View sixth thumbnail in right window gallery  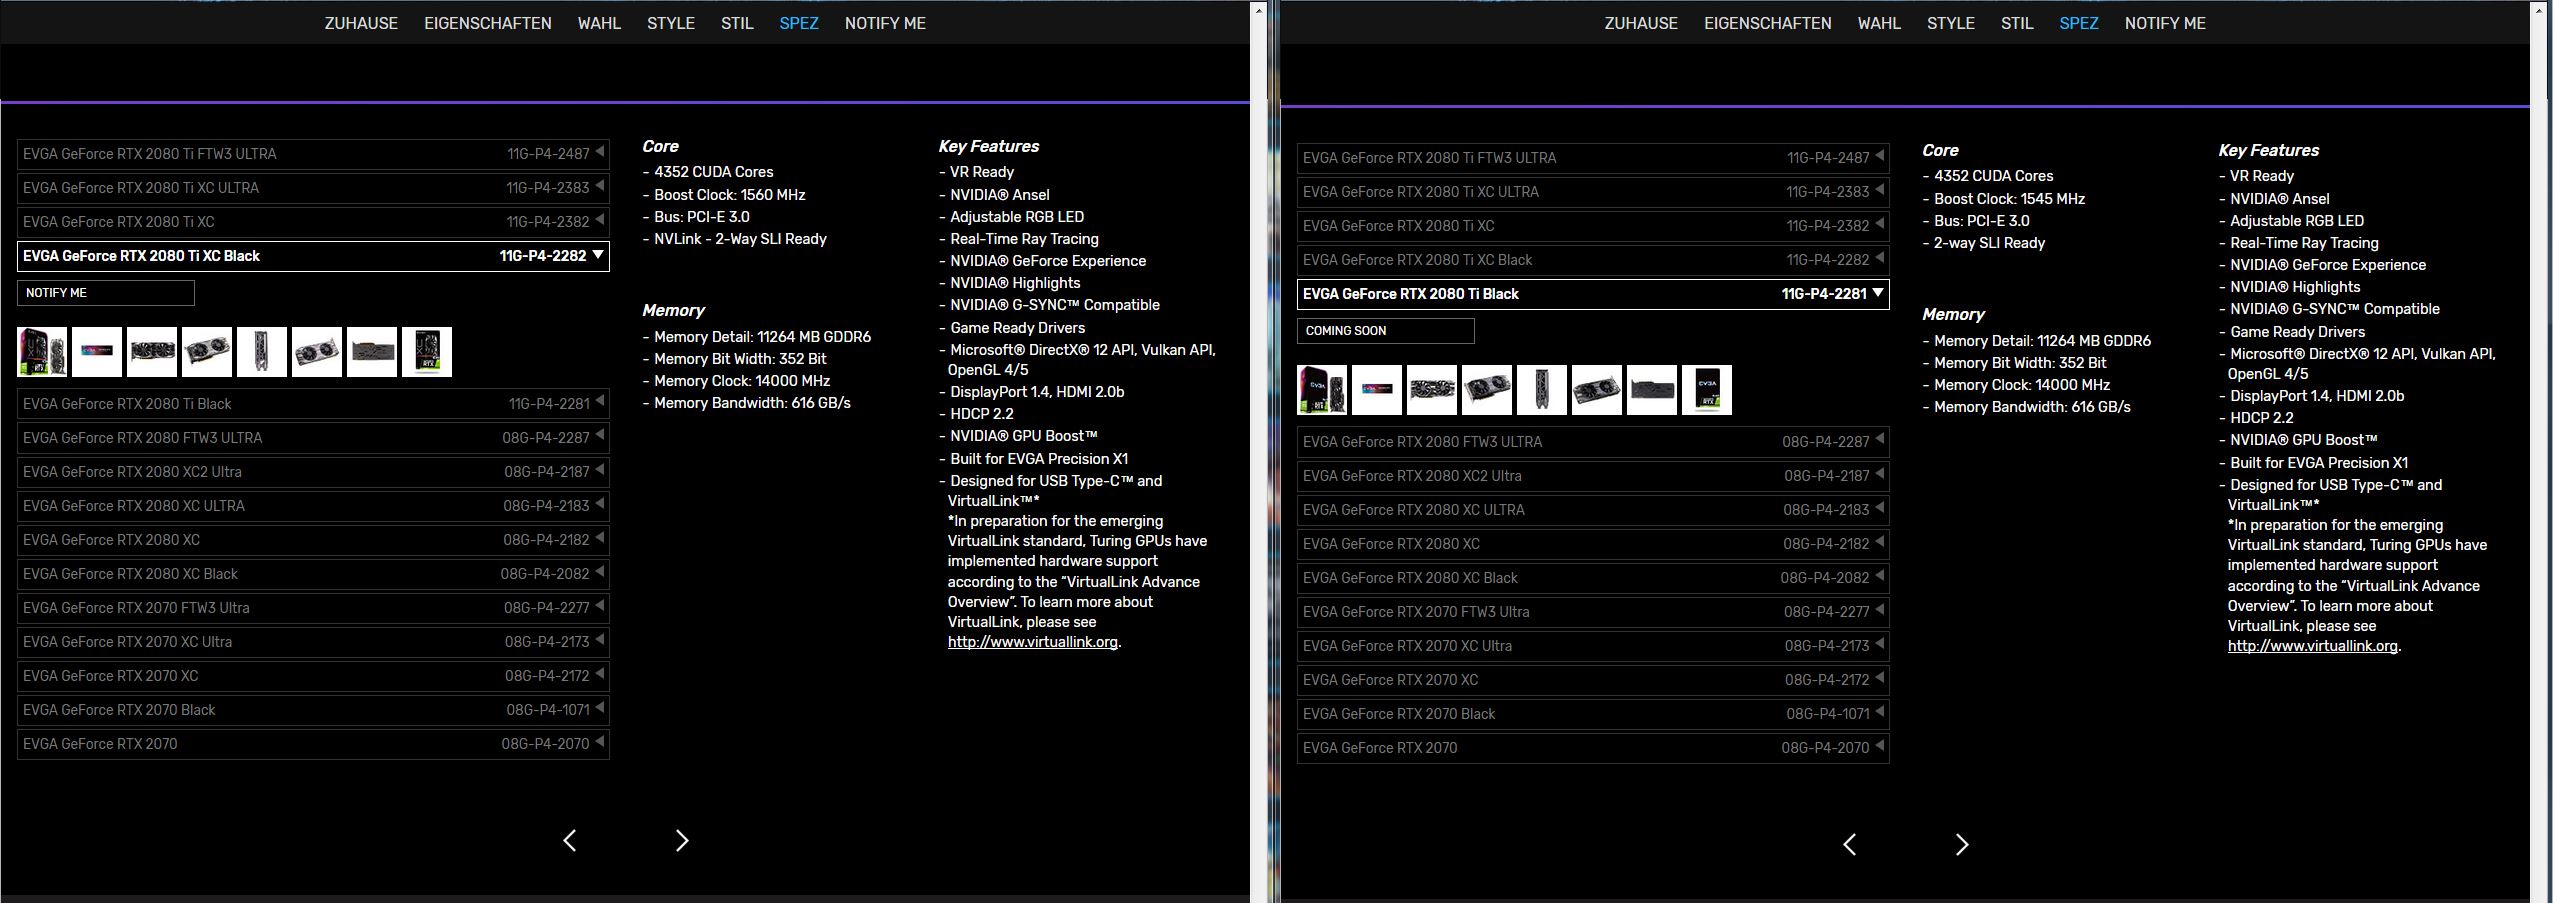pos(1597,390)
